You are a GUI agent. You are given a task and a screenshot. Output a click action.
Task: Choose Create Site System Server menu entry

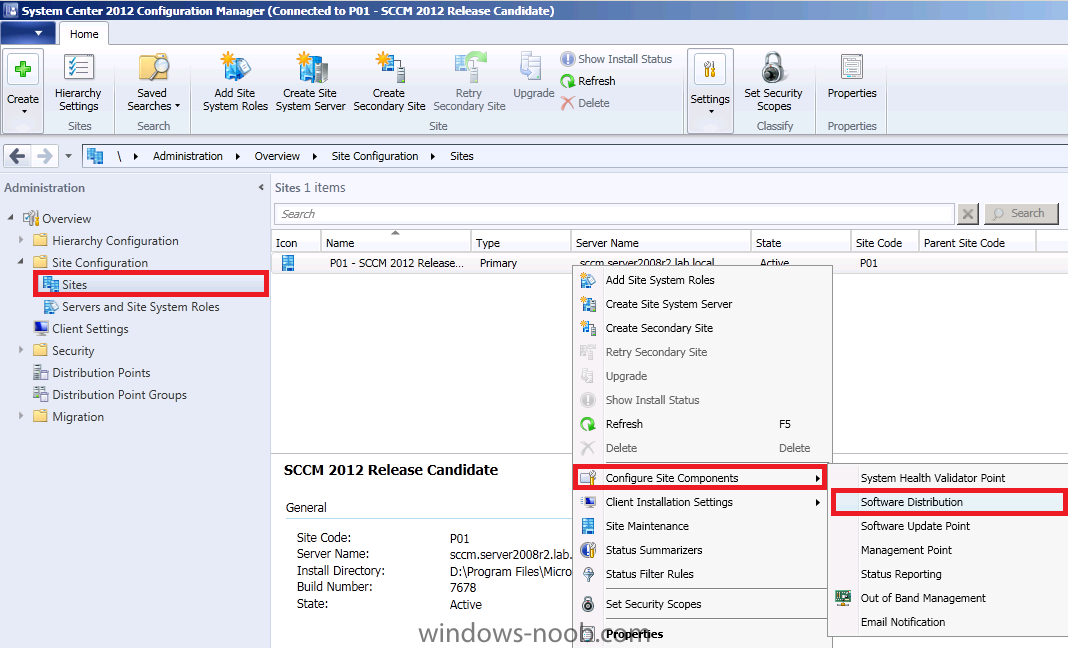pyautogui.click(x=703, y=304)
